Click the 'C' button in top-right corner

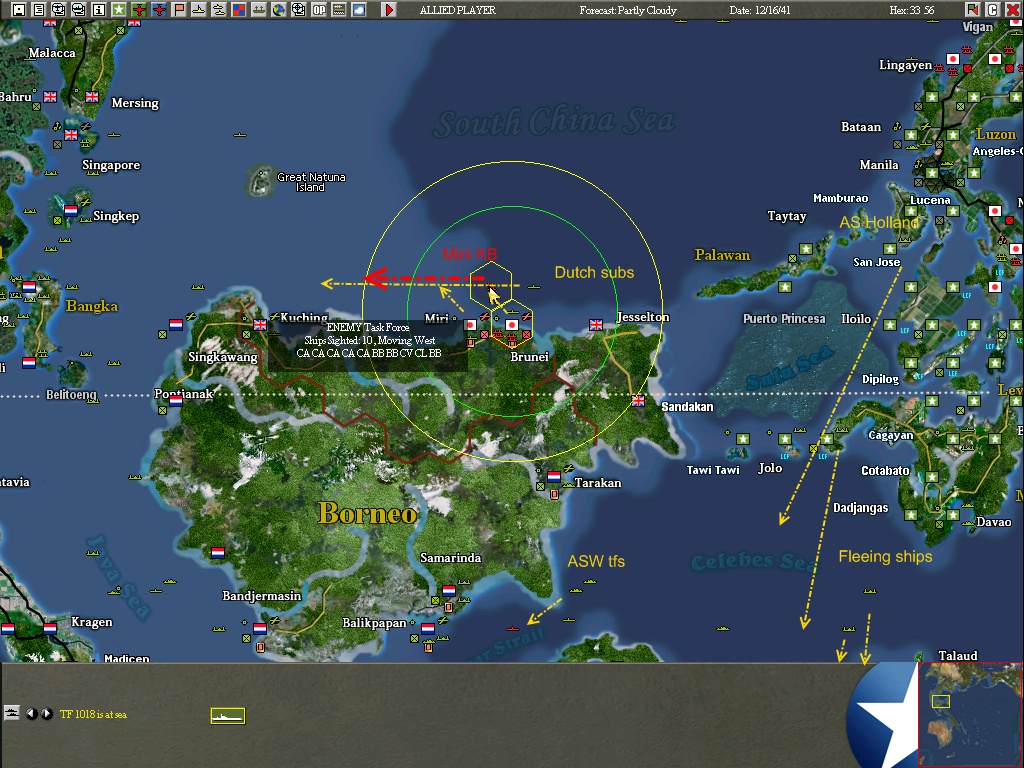click(x=993, y=9)
